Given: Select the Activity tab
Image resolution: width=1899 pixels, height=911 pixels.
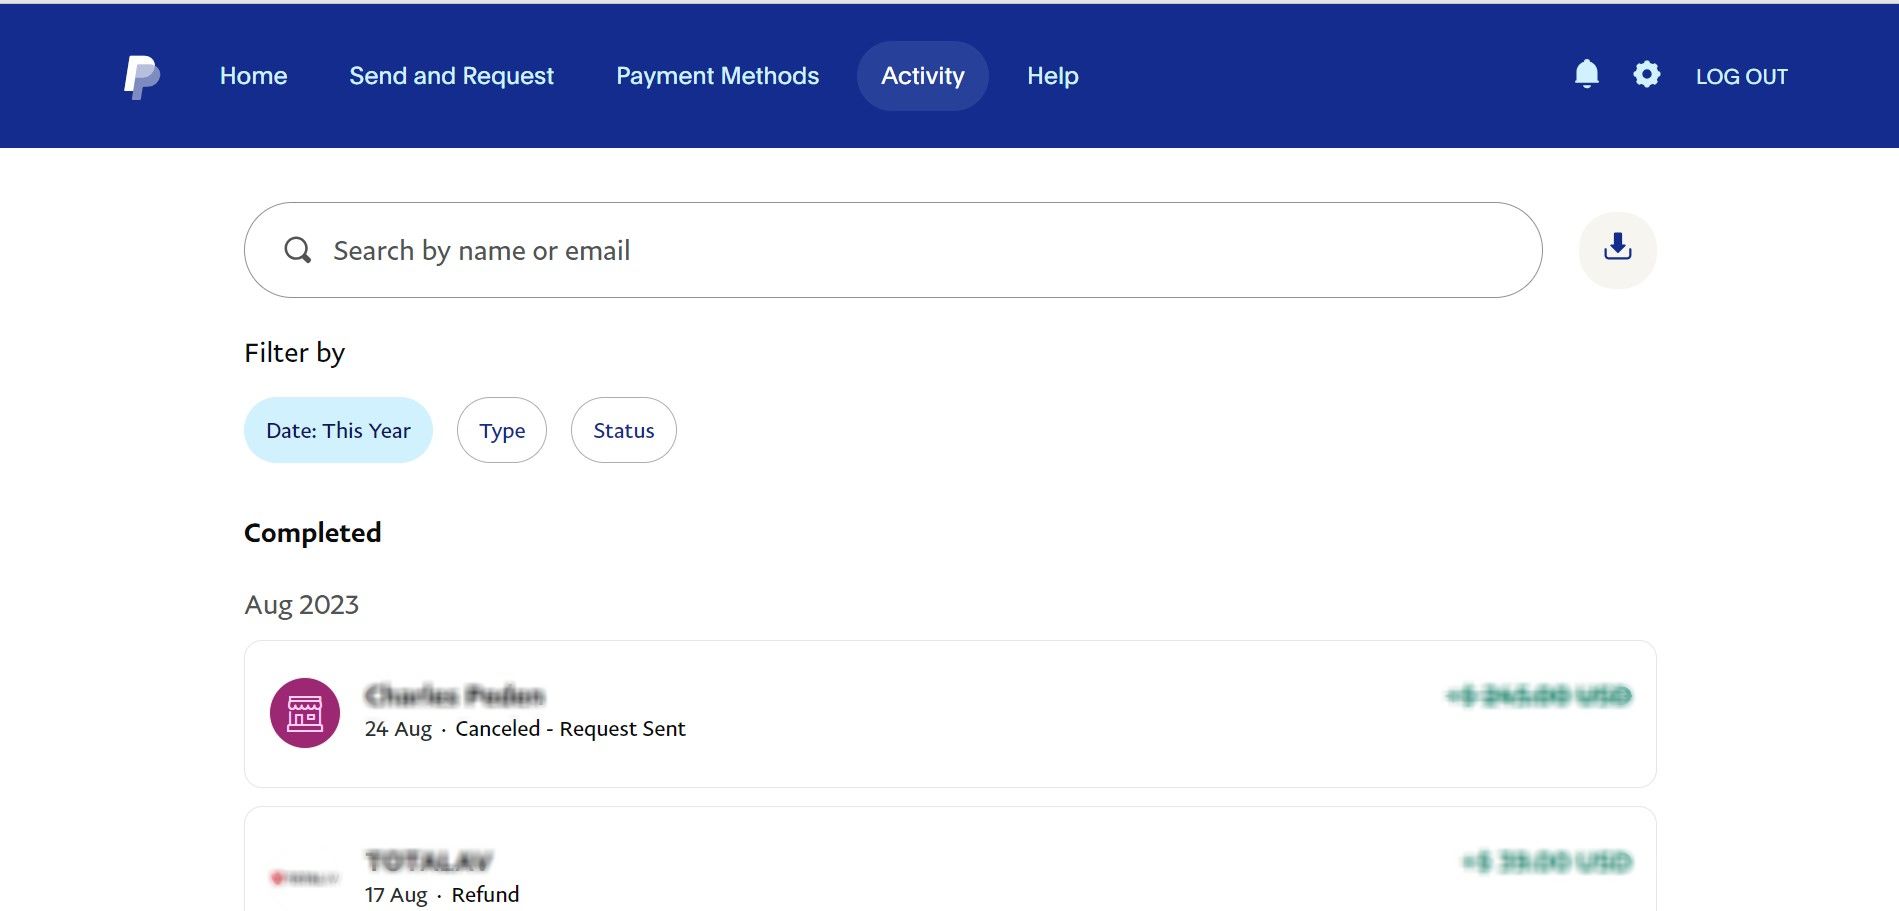Looking at the screenshot, I should tap(922, 75).
